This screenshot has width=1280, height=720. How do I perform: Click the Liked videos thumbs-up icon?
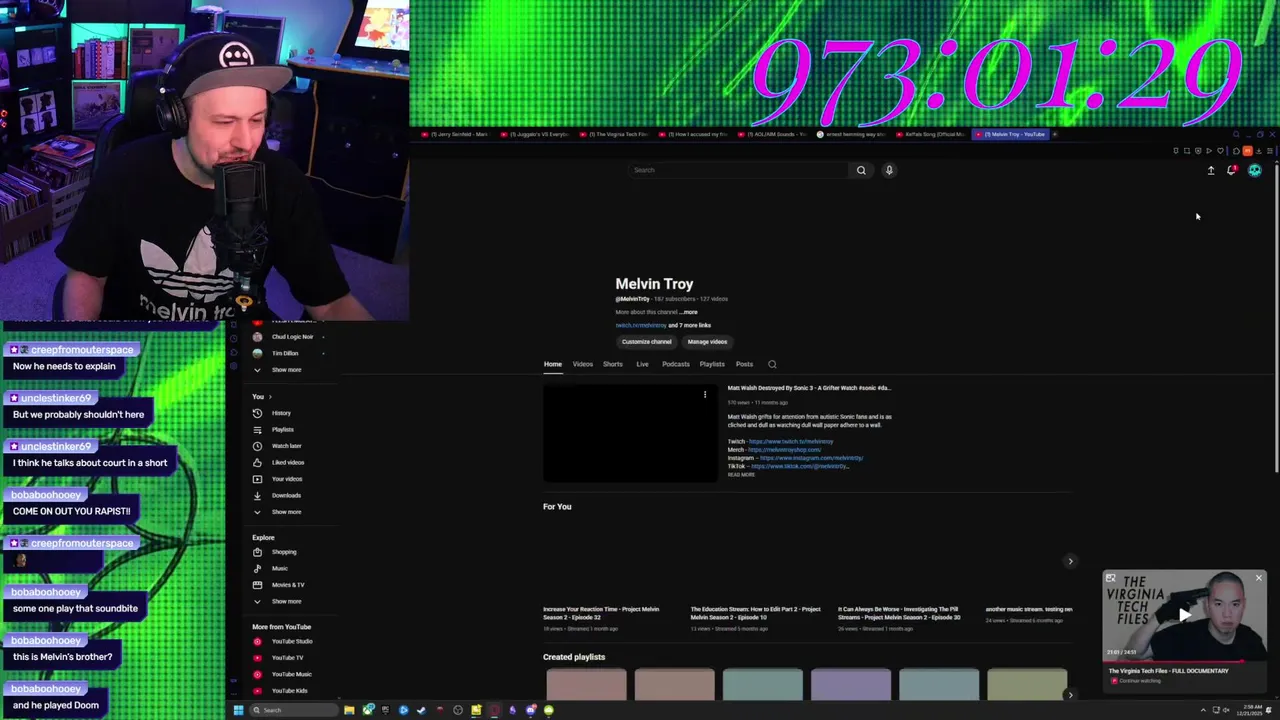tap(257, 462)
